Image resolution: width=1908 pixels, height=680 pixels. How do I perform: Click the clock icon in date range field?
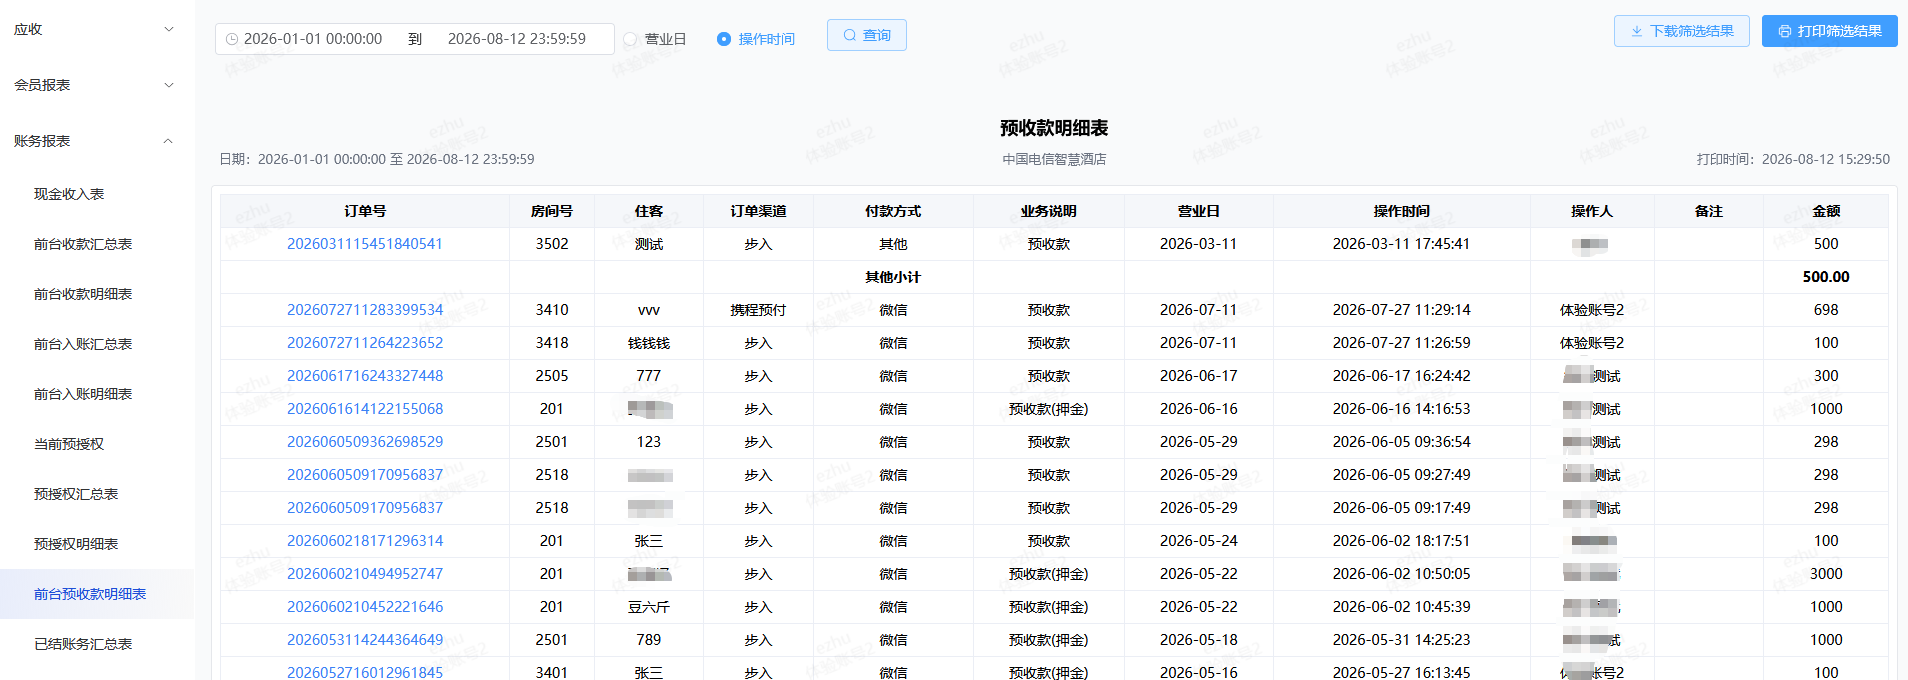pyautogui.click(x=232, y=39)
